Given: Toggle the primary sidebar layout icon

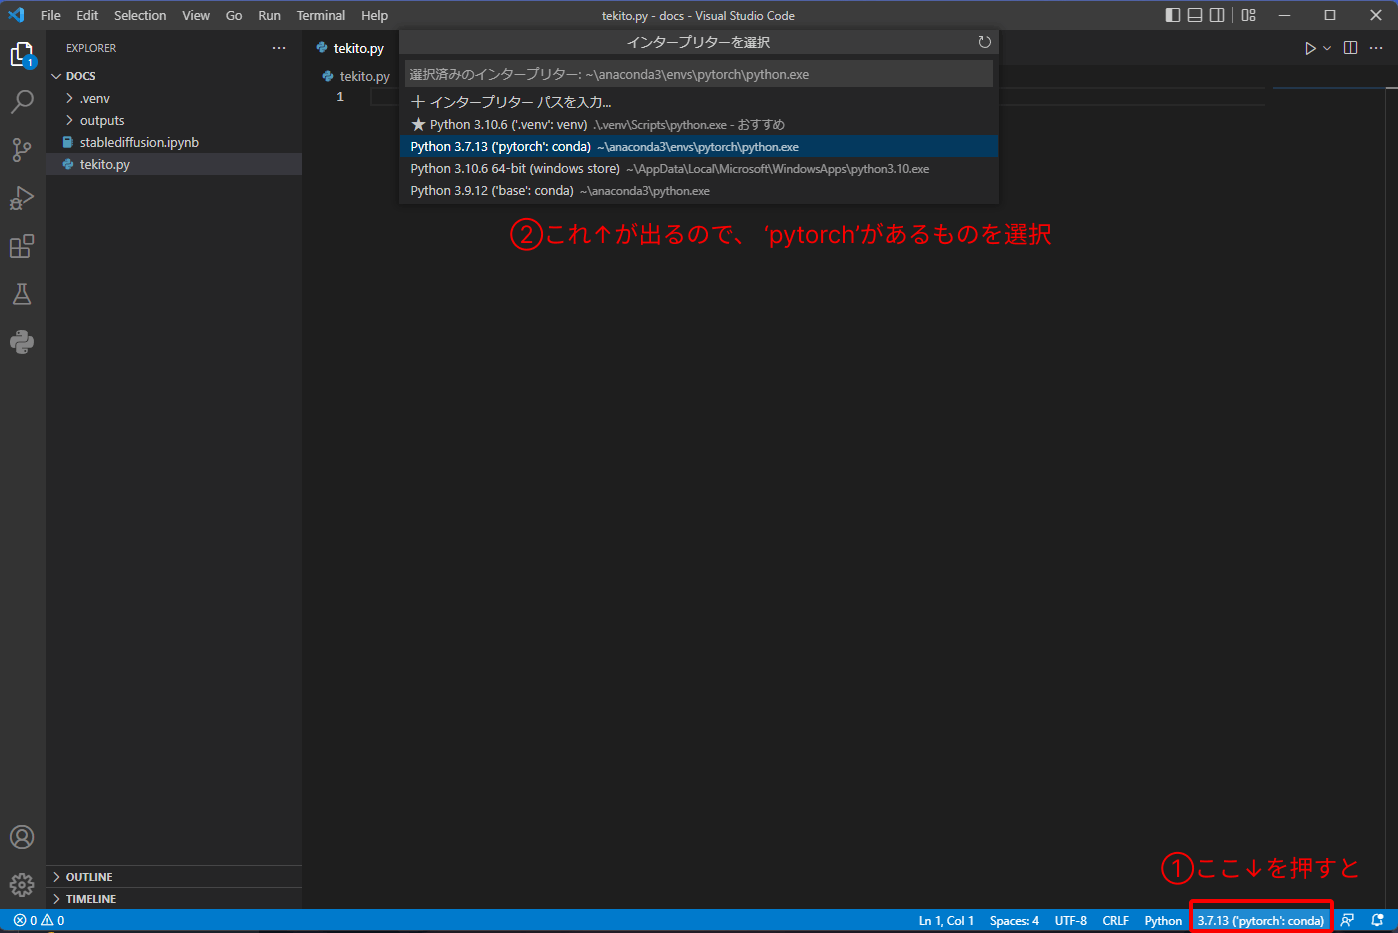Looking at the screenshot, I should [x=1173, y=15].
